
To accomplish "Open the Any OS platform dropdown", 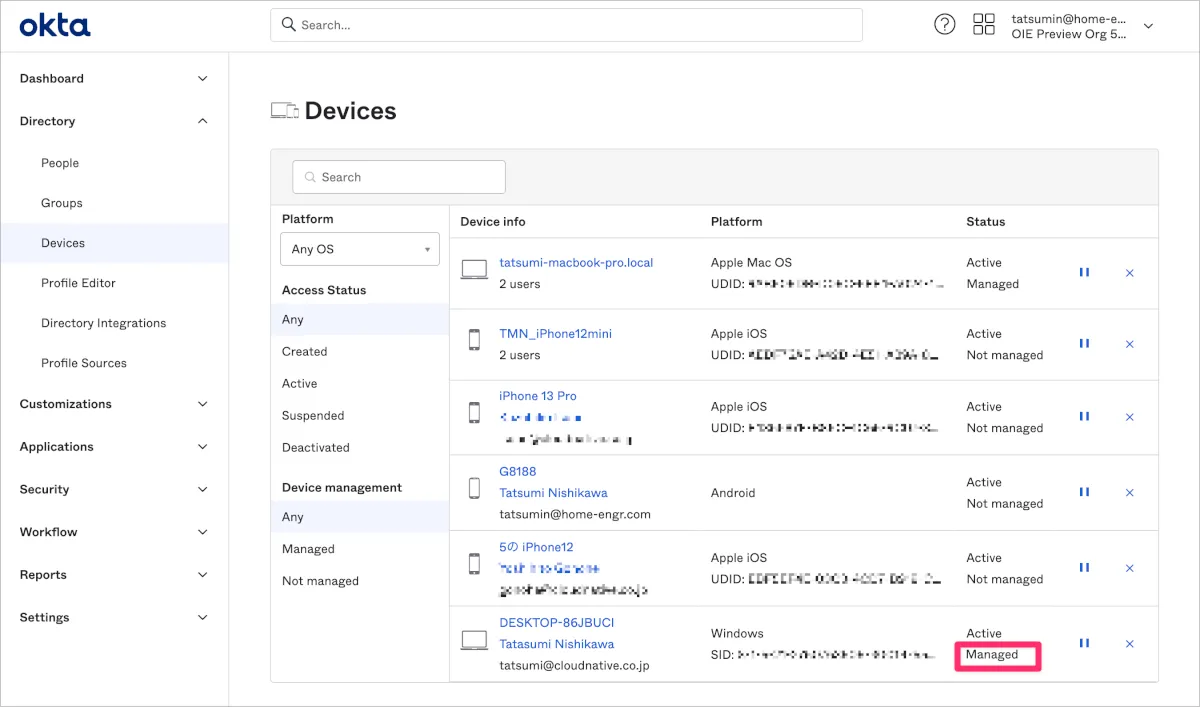I will point(360,249).
